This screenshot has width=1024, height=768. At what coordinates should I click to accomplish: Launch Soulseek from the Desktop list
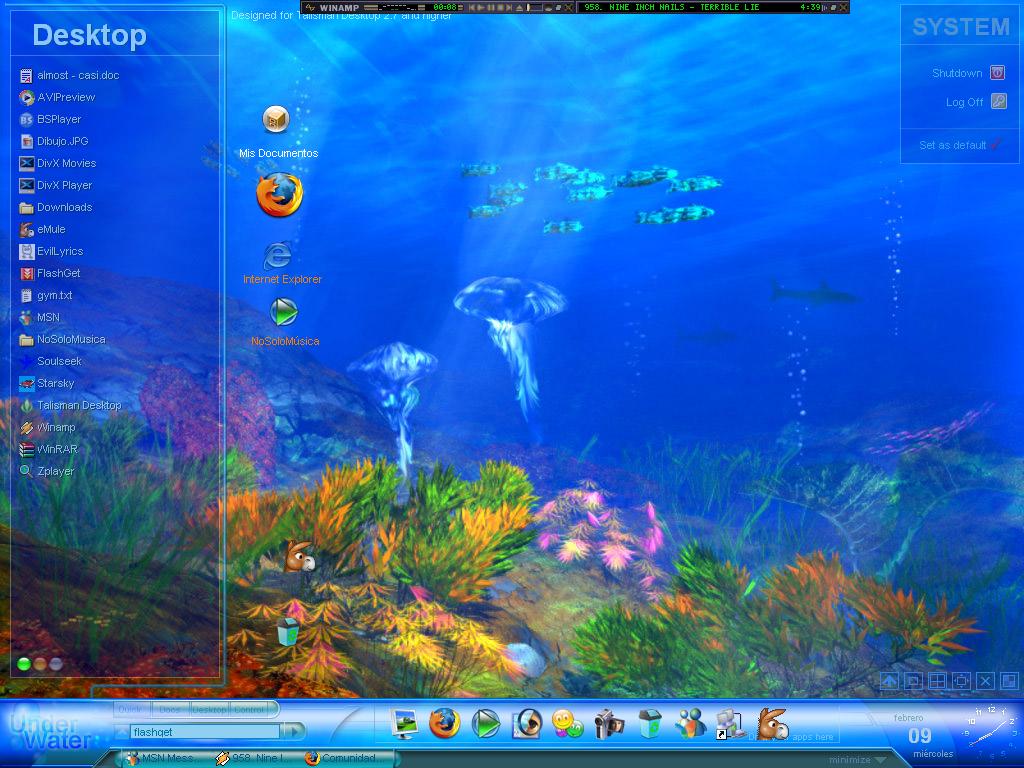click(50, 361)
